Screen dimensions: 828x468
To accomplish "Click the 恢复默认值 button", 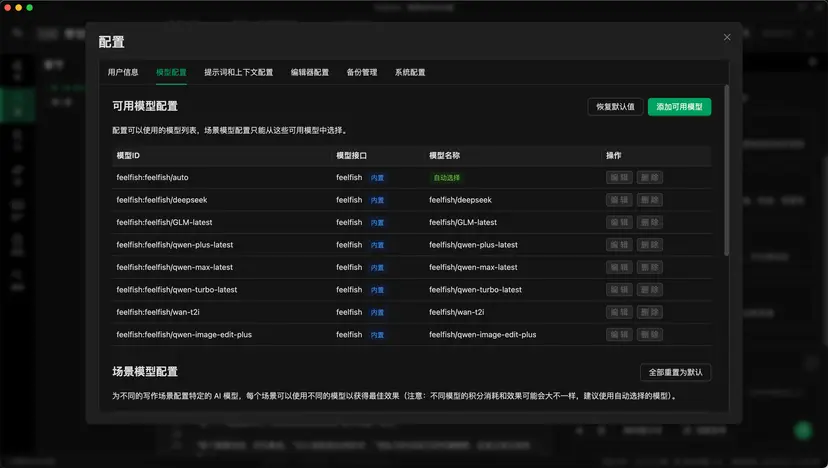I will tap(615, 106).
